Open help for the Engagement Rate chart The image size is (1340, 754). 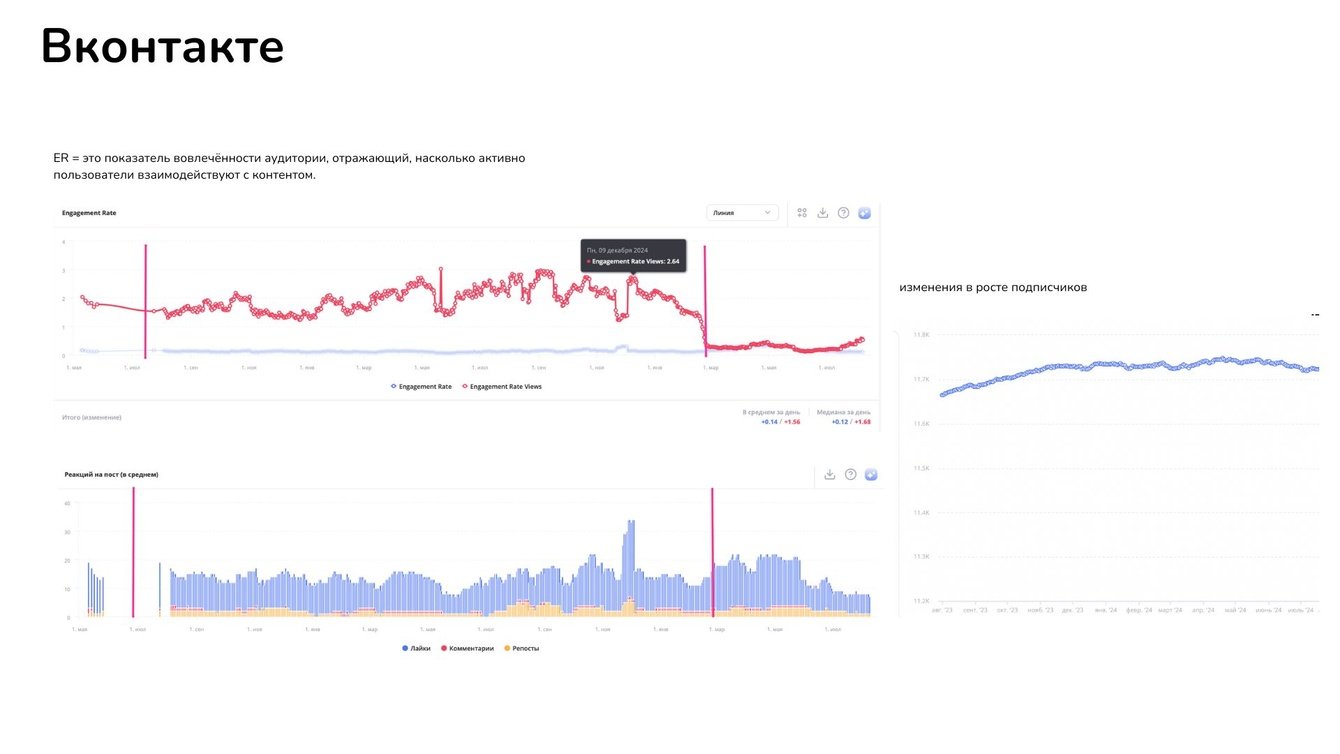(844, 213)
